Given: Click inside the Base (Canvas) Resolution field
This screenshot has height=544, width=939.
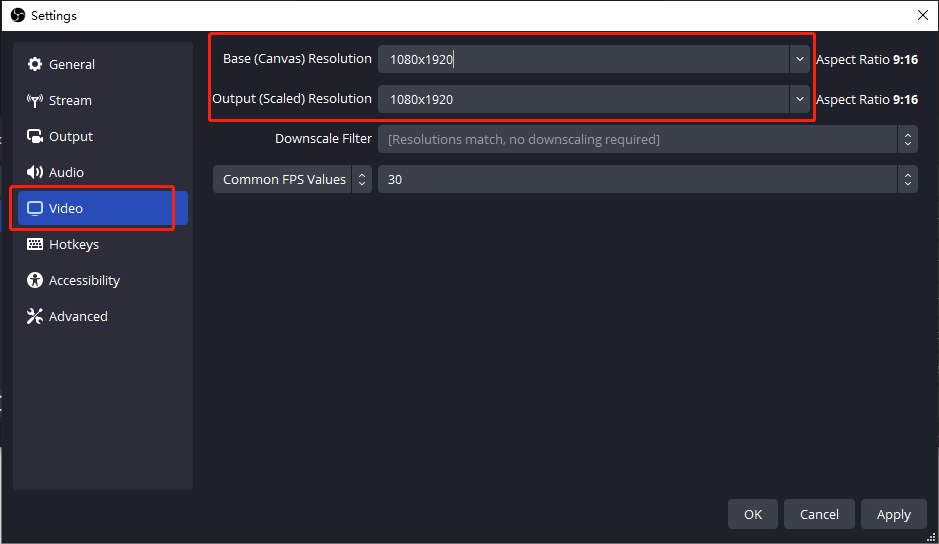Looking at the screenshot, I should tap(583, 59).
